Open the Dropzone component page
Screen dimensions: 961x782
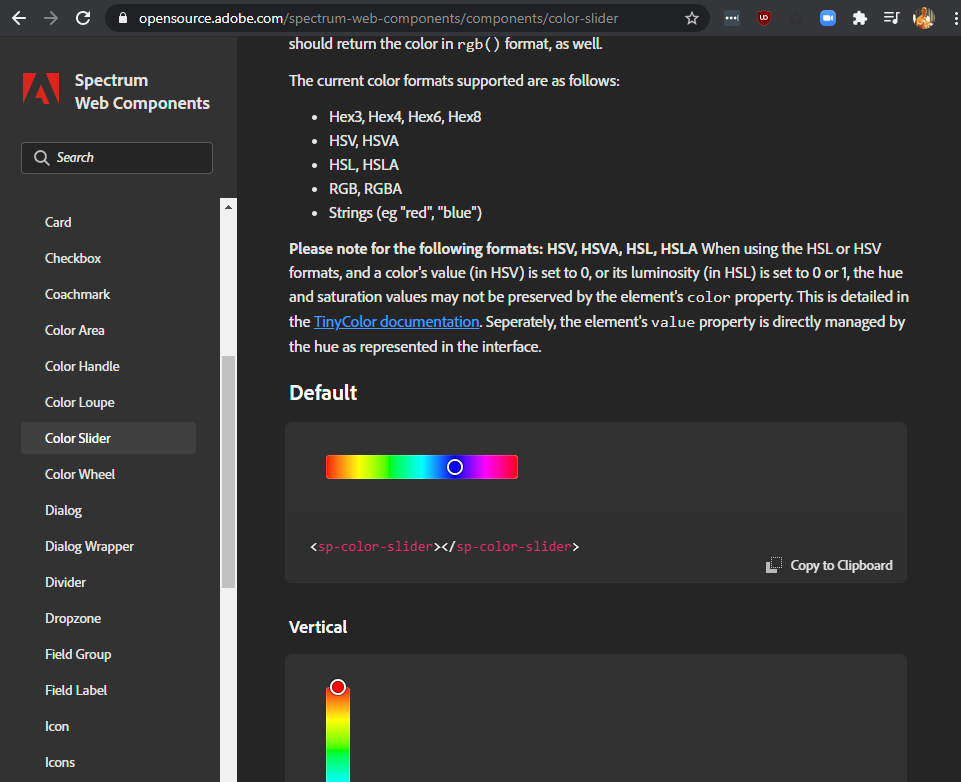click(73, 618)
